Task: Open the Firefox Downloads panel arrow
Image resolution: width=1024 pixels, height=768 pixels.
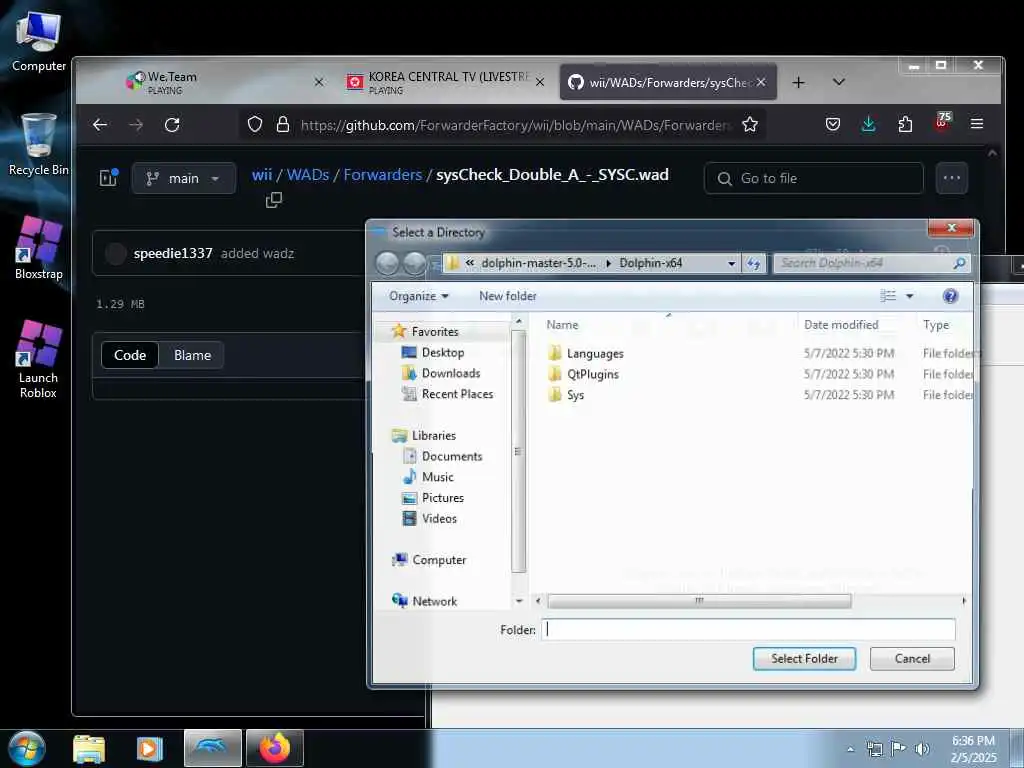Action: 869,124
